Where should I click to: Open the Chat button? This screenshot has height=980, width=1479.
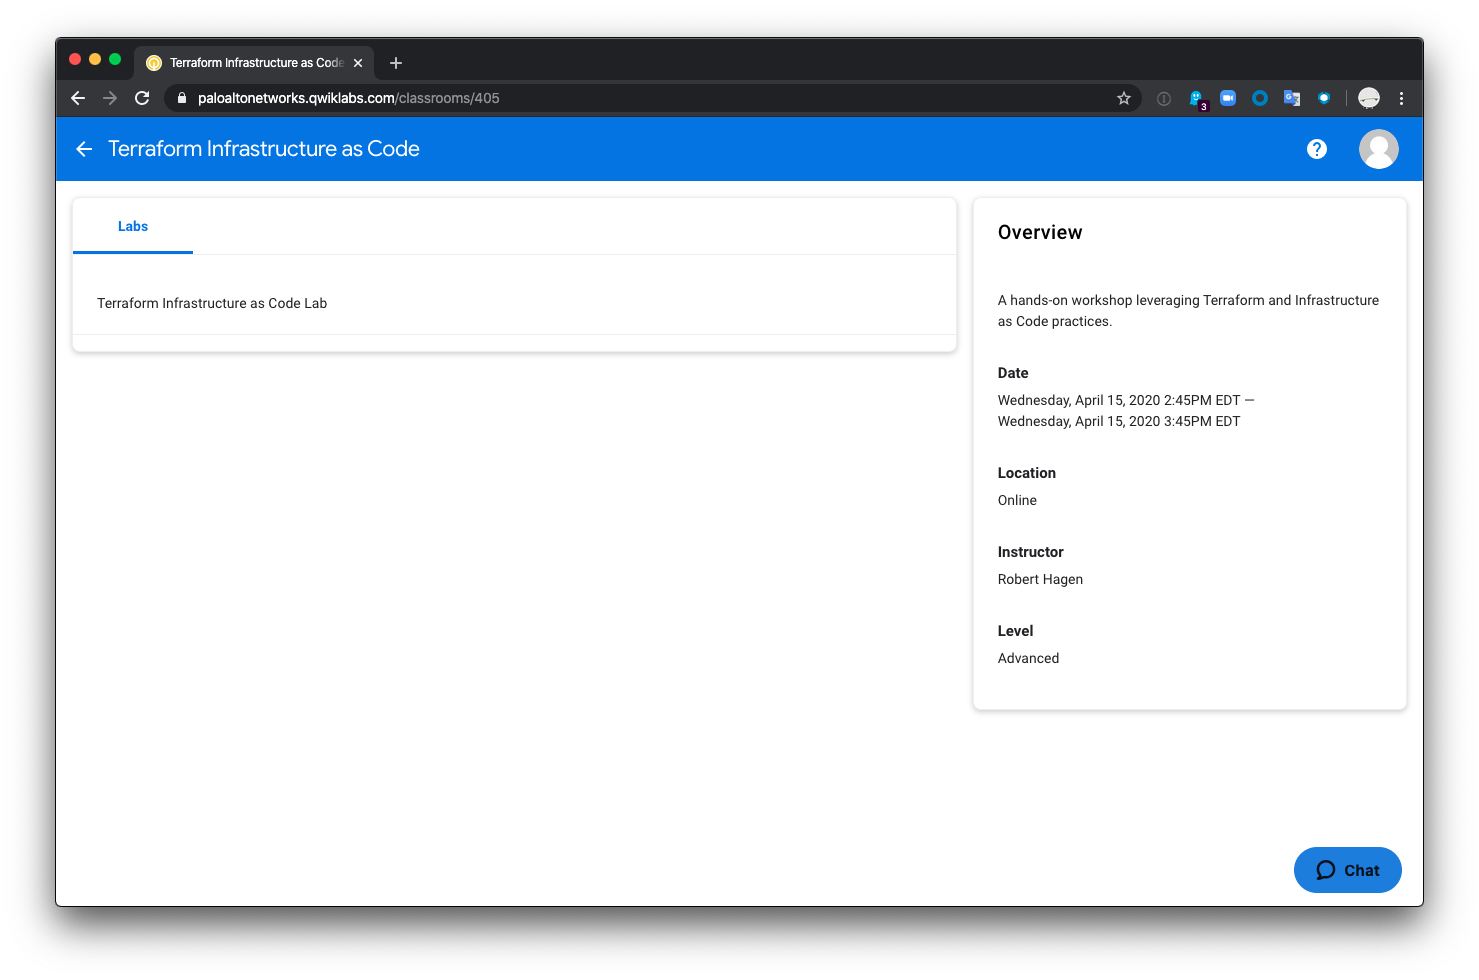tap(1347, 870)
